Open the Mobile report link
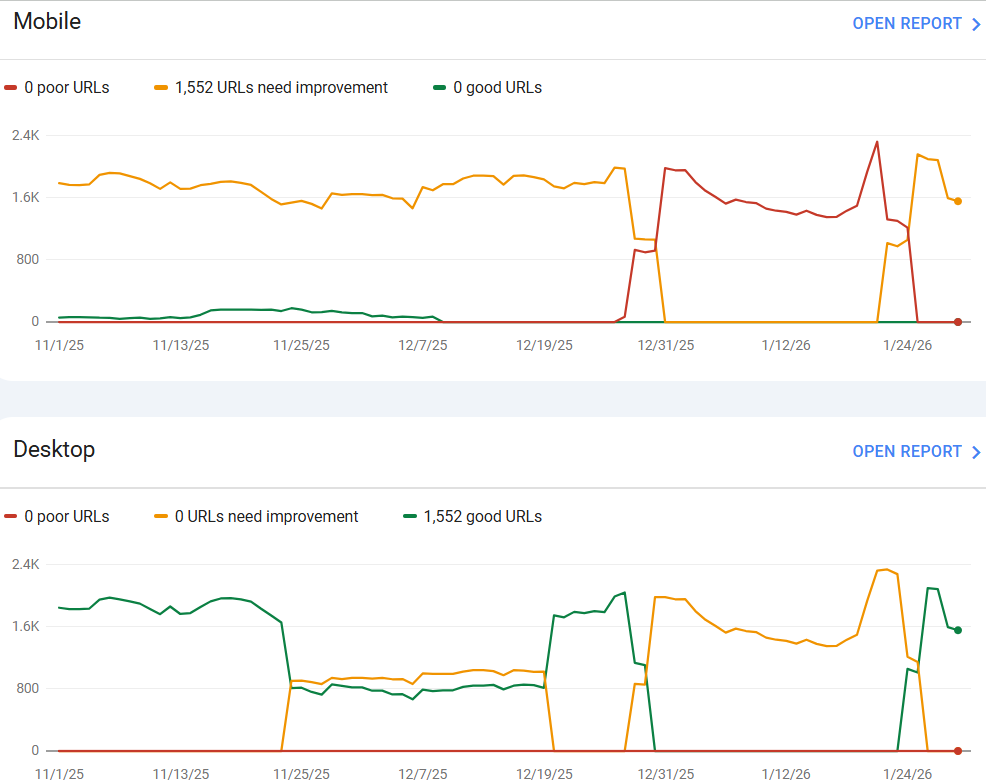This screenshot has width=986, height=780. [x=916, y=24]
